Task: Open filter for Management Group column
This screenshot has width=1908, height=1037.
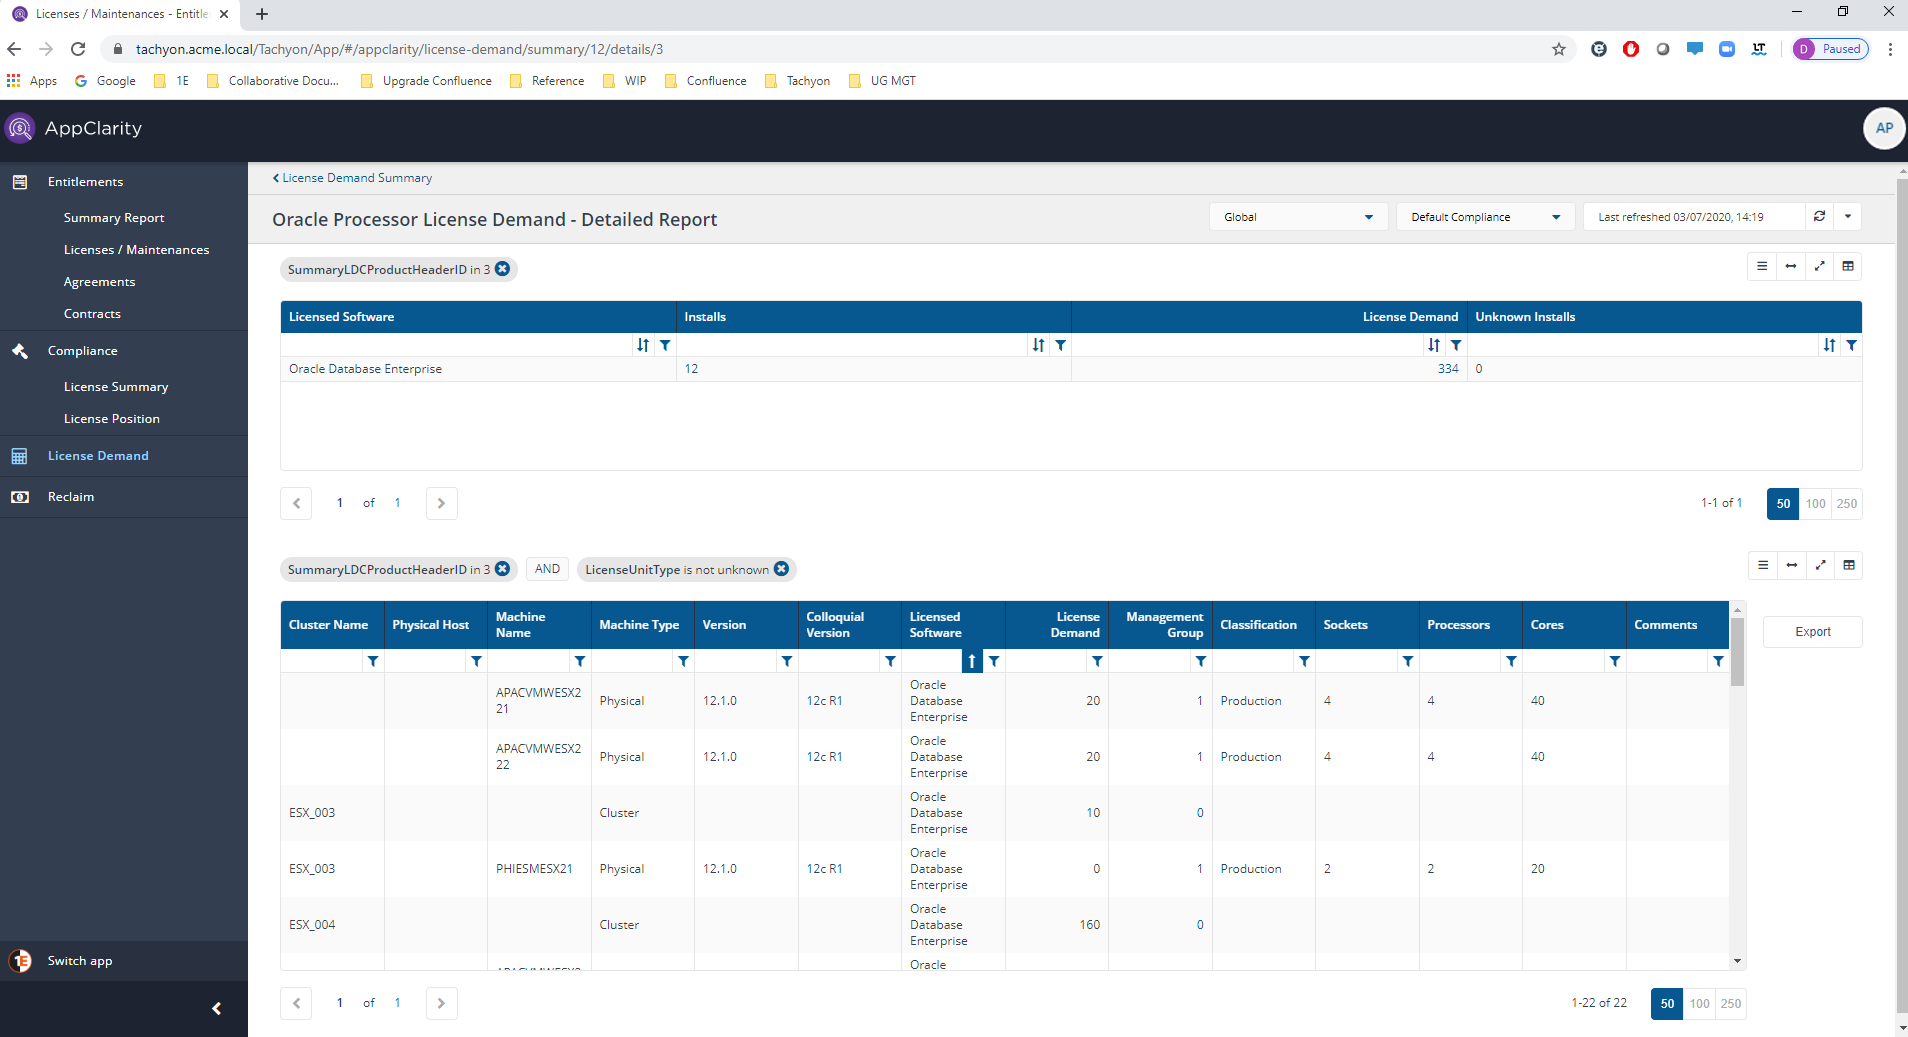Action: [x=1201, y=661]
